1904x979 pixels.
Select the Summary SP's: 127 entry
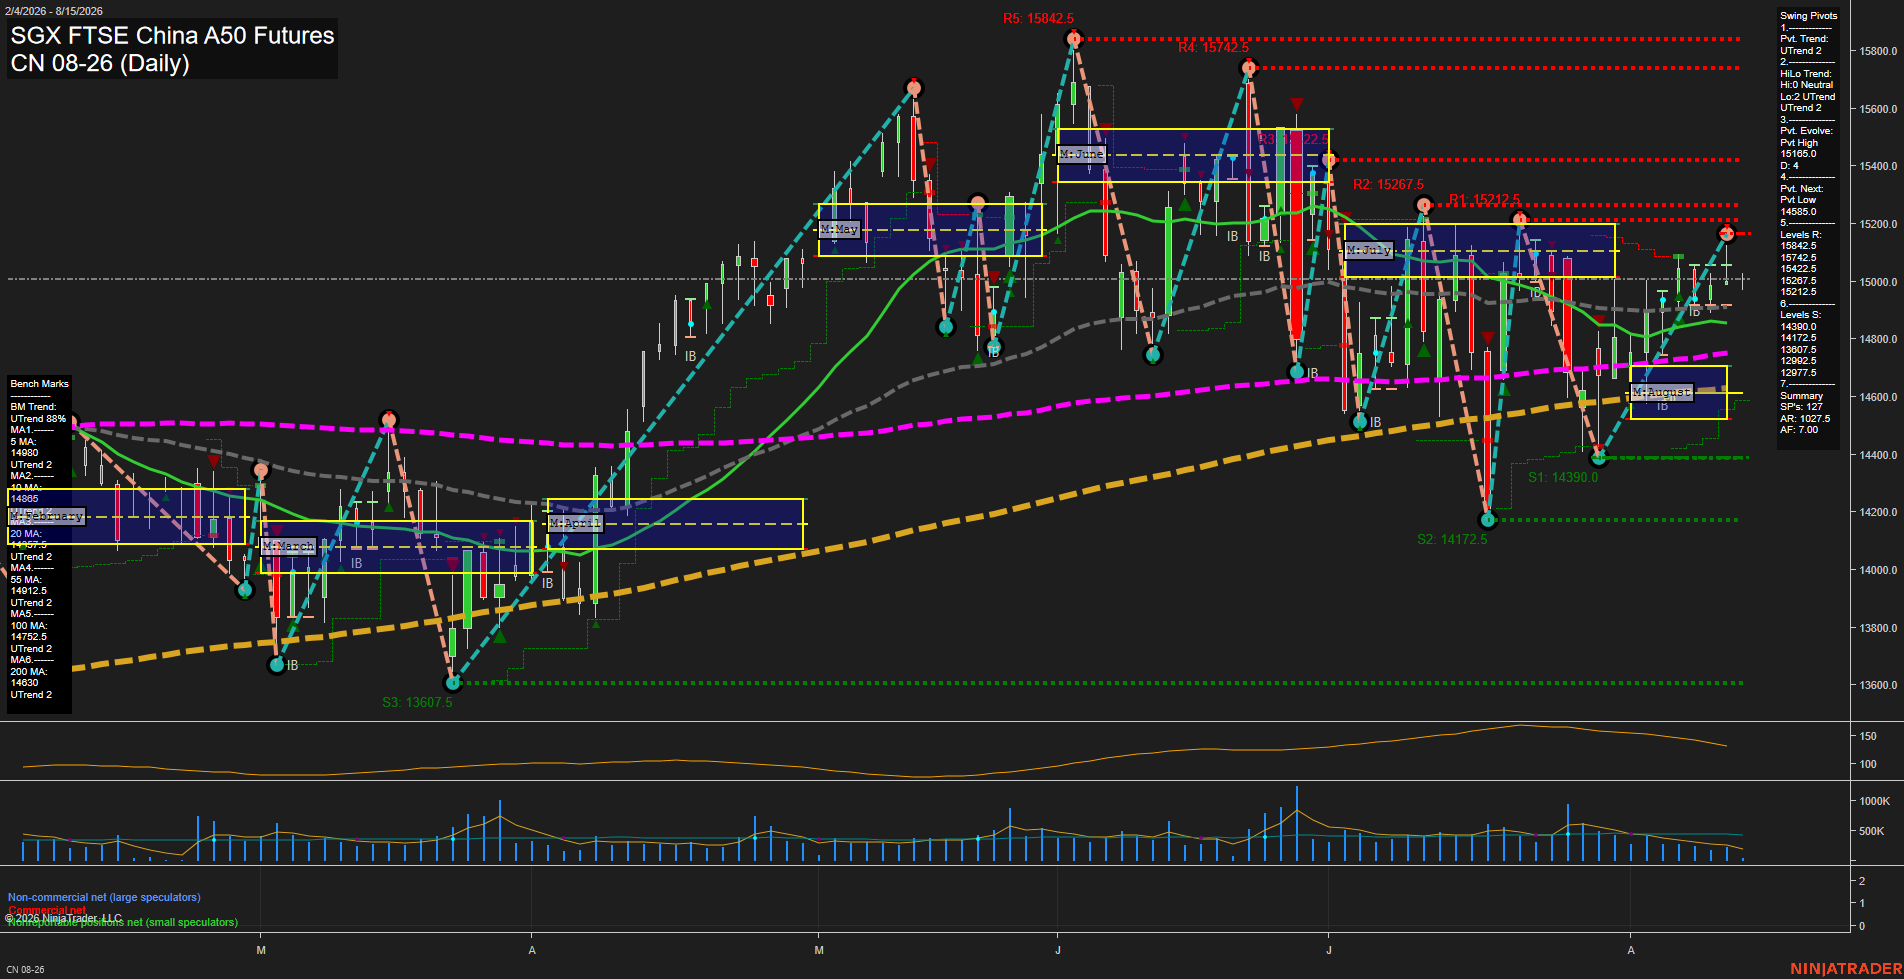coord(1802,402)
